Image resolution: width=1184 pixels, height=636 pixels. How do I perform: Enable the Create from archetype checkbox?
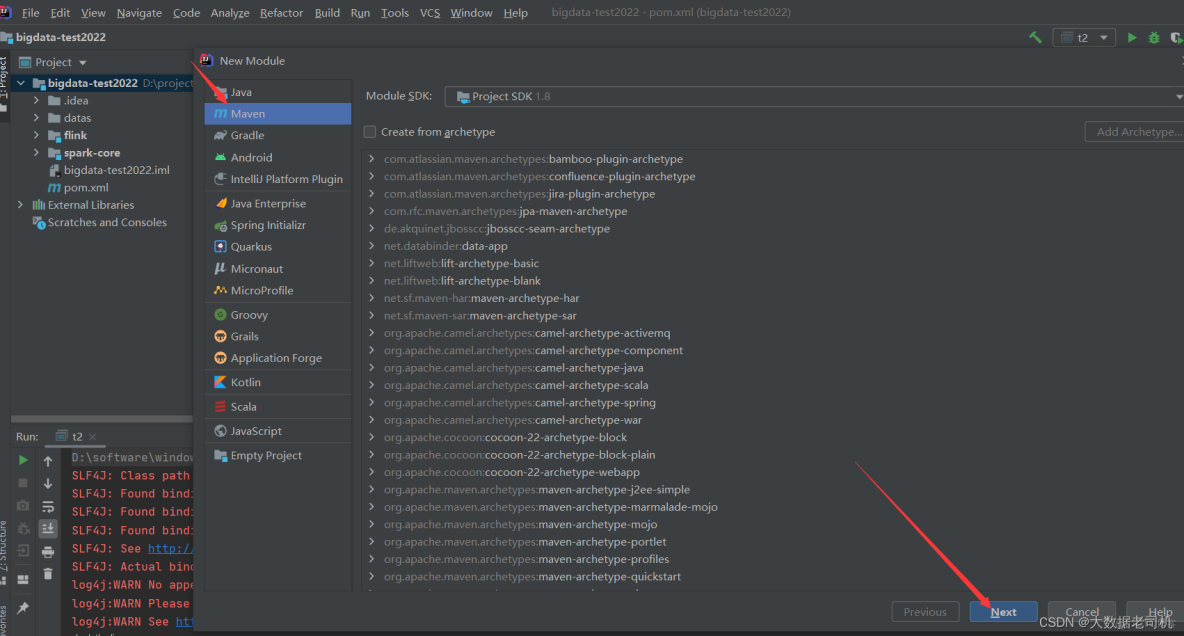[x=369, y=131]
